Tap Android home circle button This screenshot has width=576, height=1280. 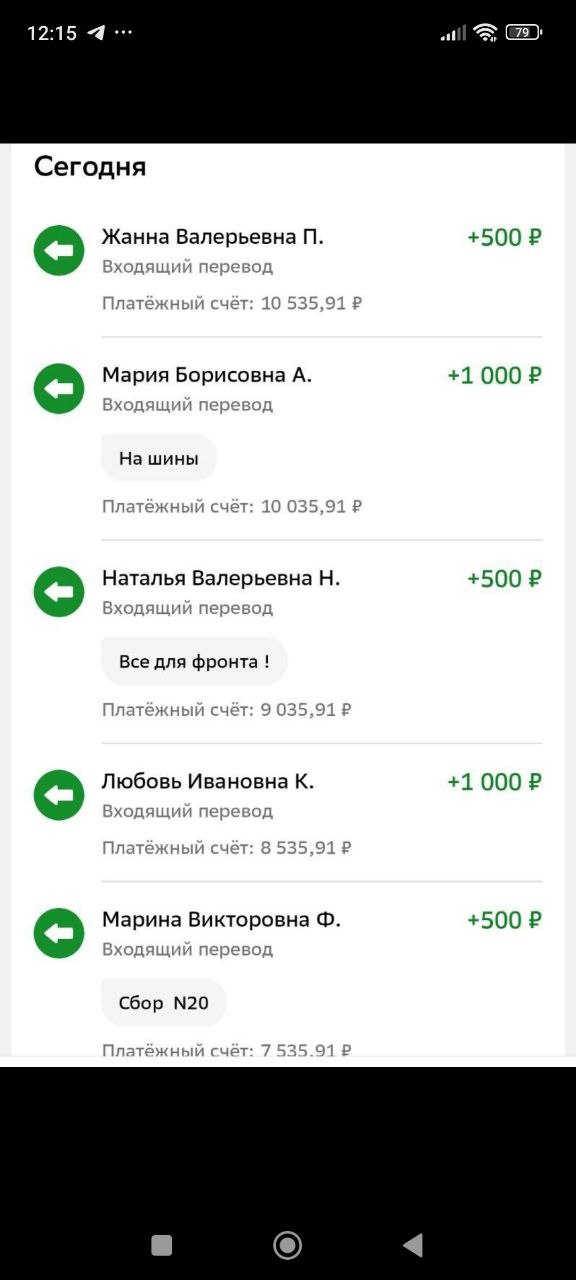[x=288, y=1245]
